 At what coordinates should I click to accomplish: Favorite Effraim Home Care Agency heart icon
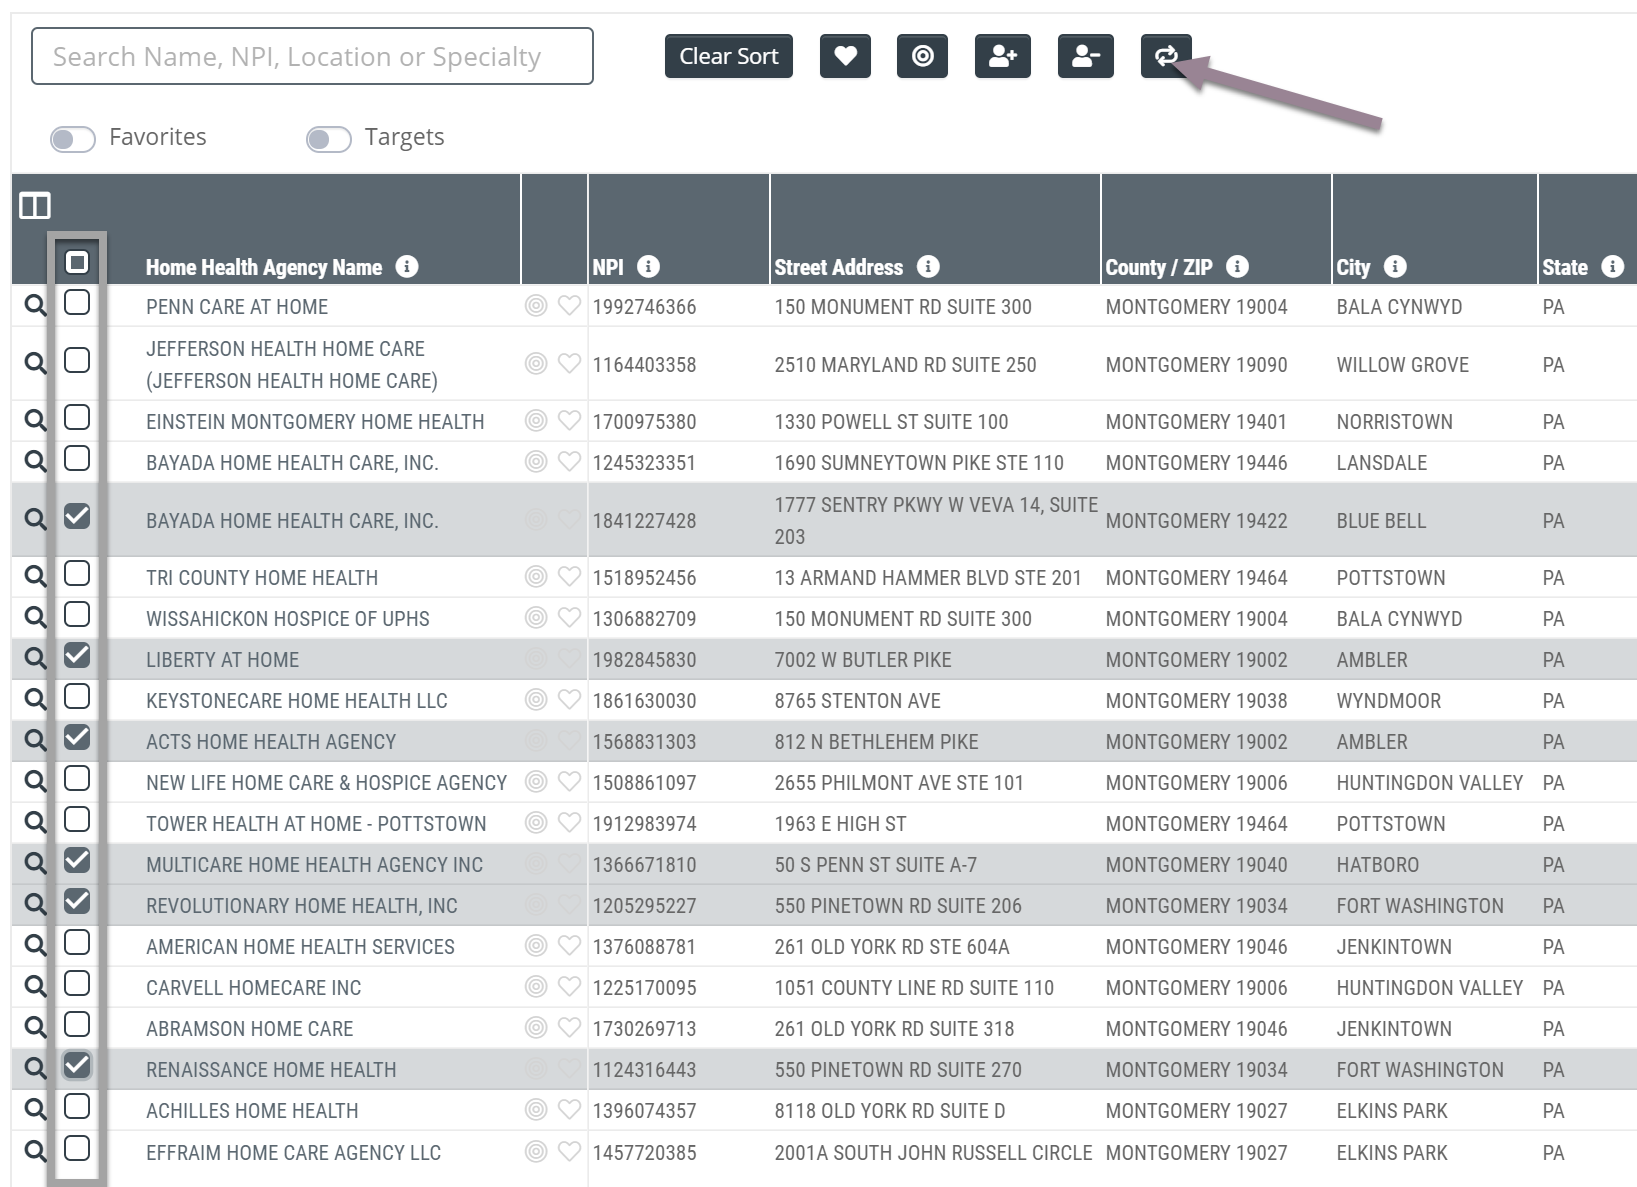569,1151
